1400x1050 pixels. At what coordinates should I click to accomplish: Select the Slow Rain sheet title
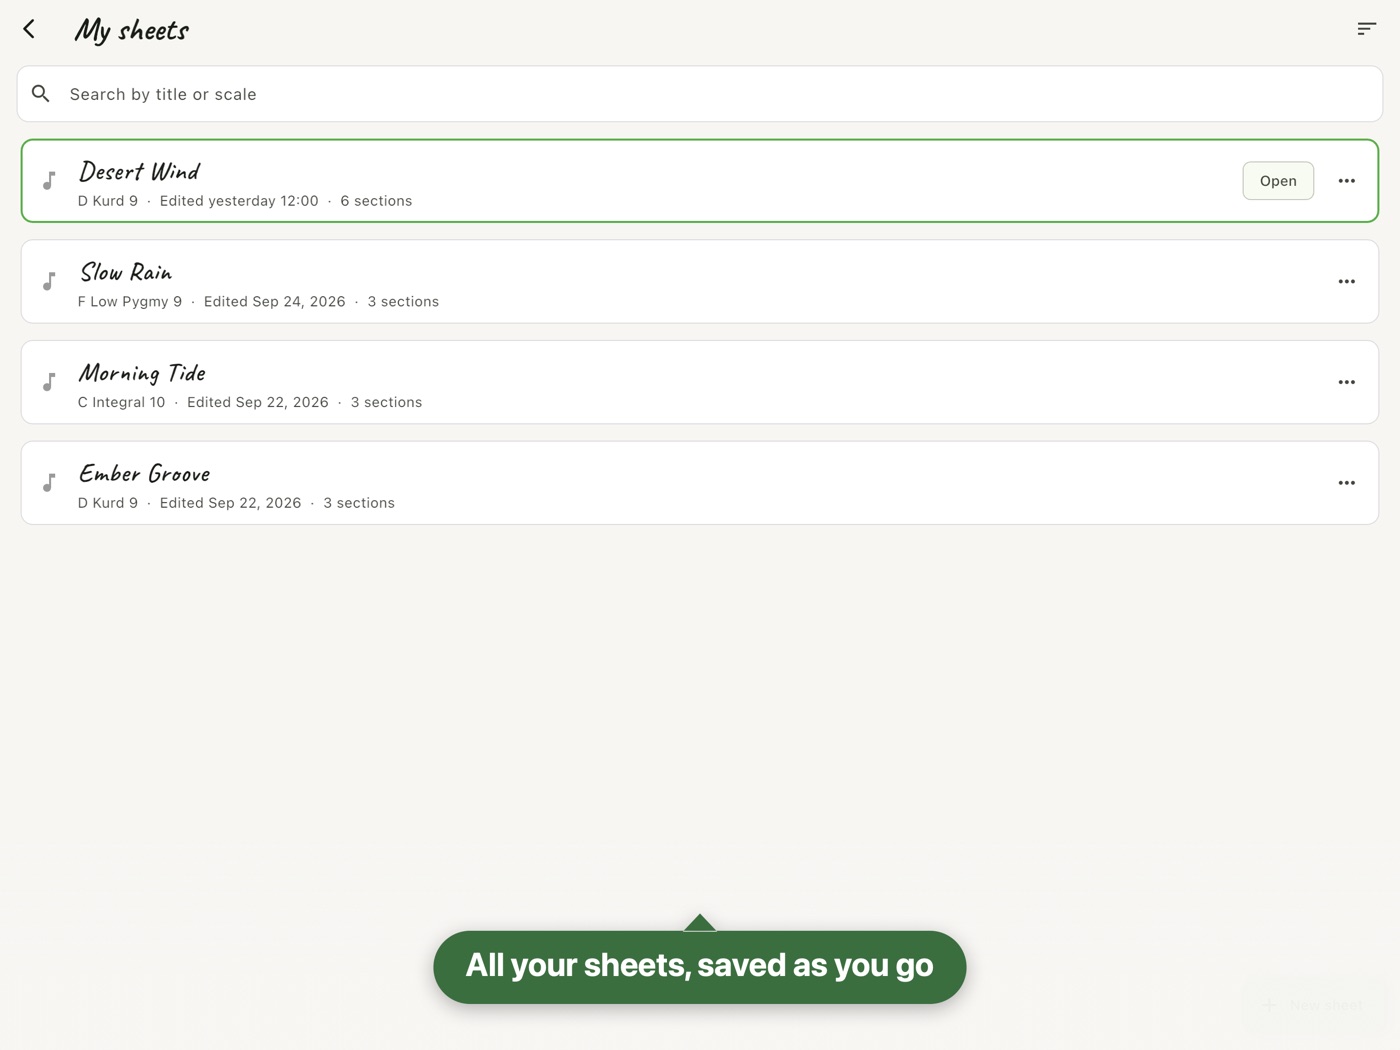coord(126,272)
